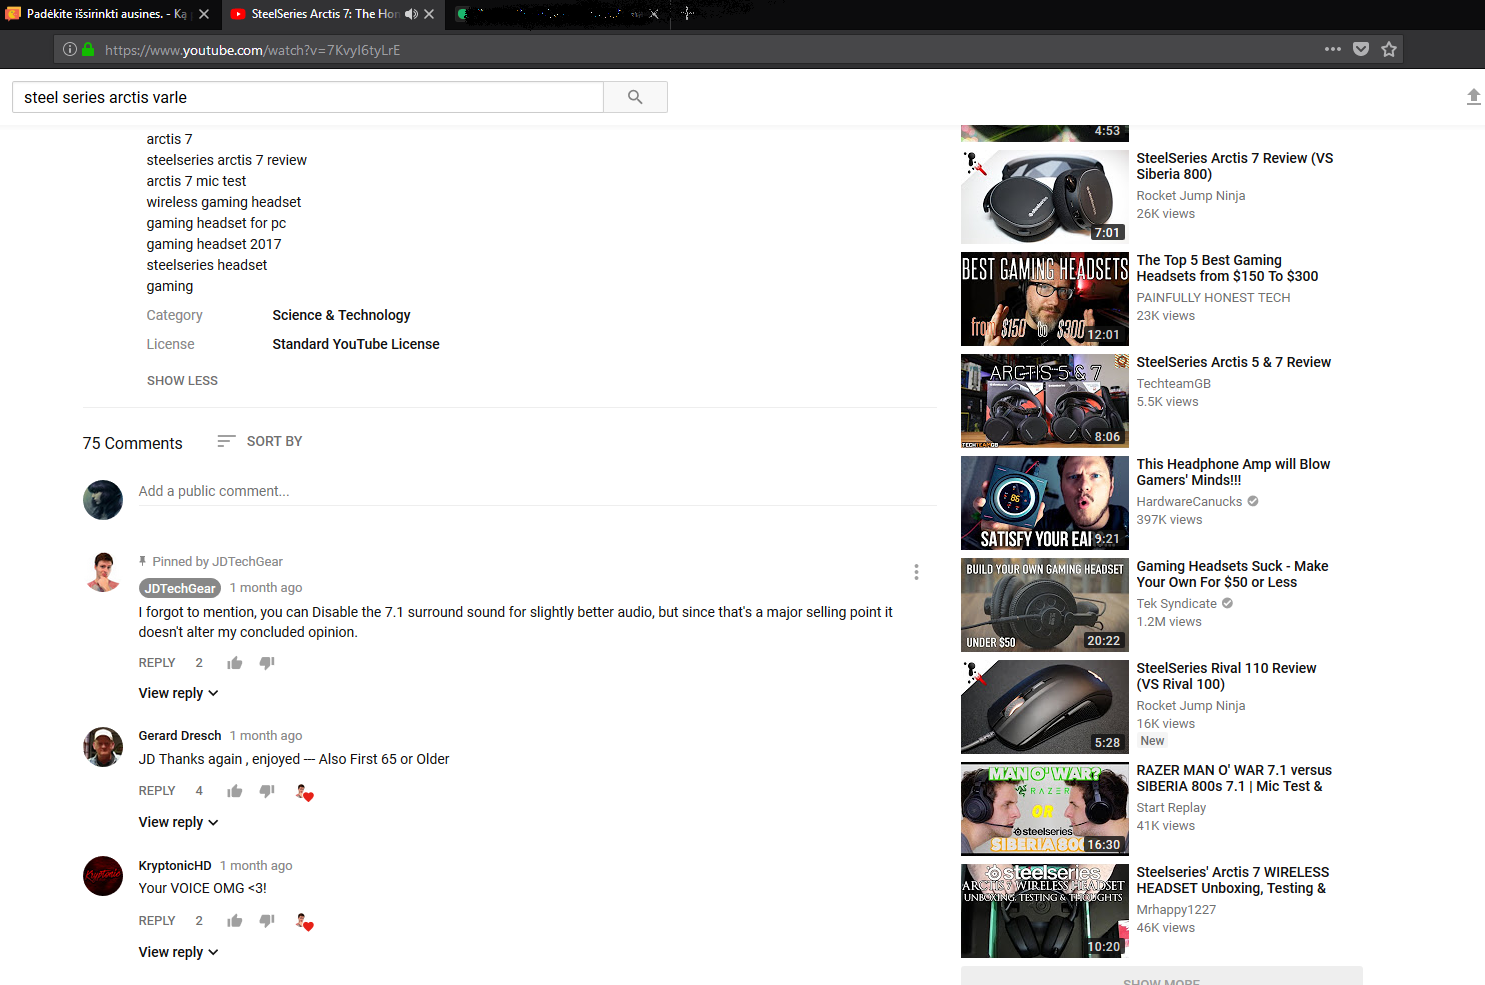Click the Pocket save icon in the address bar
This screenshot has height=985, width=1485.
[1361, 49]
